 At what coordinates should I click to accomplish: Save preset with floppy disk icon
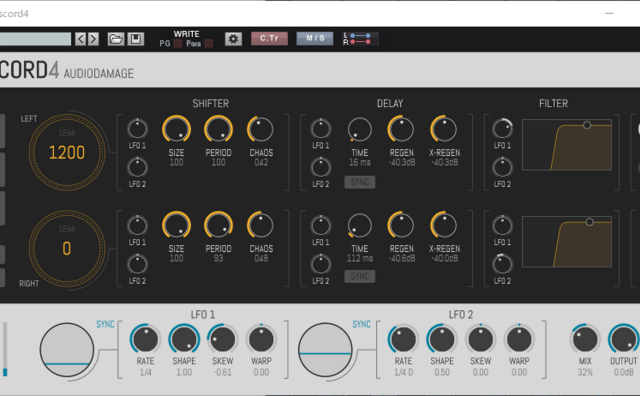point(136,39)
